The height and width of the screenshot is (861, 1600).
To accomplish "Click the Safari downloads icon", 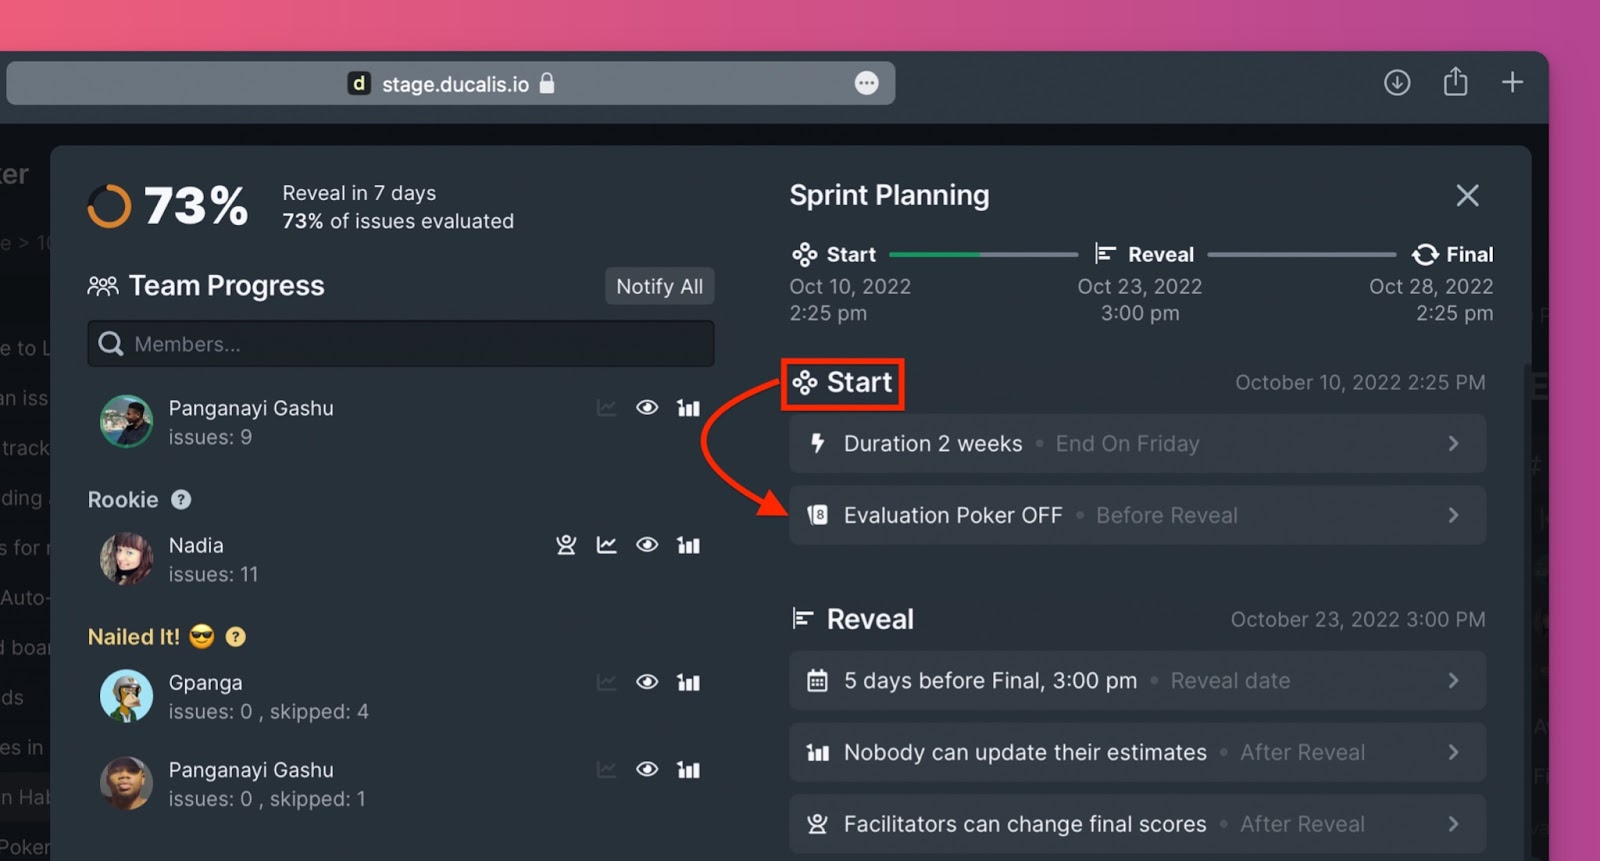I will click(x=1397, y=82).
